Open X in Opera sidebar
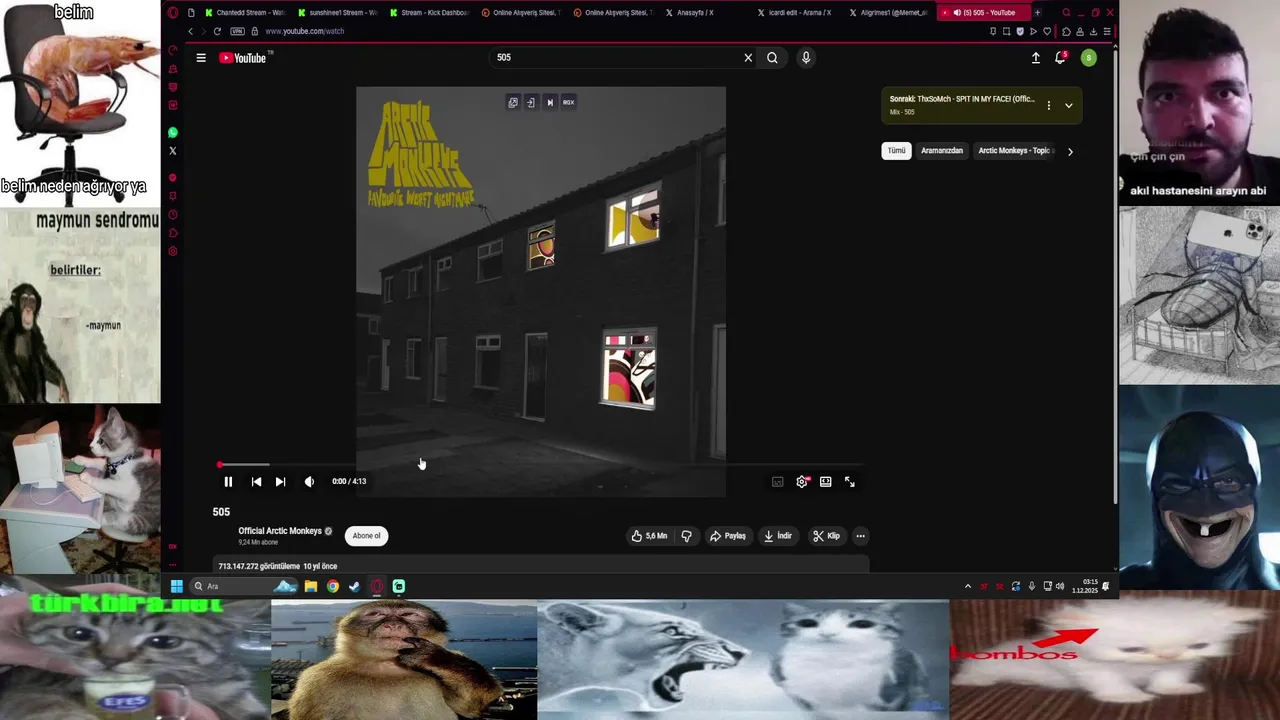 [173, 151]
